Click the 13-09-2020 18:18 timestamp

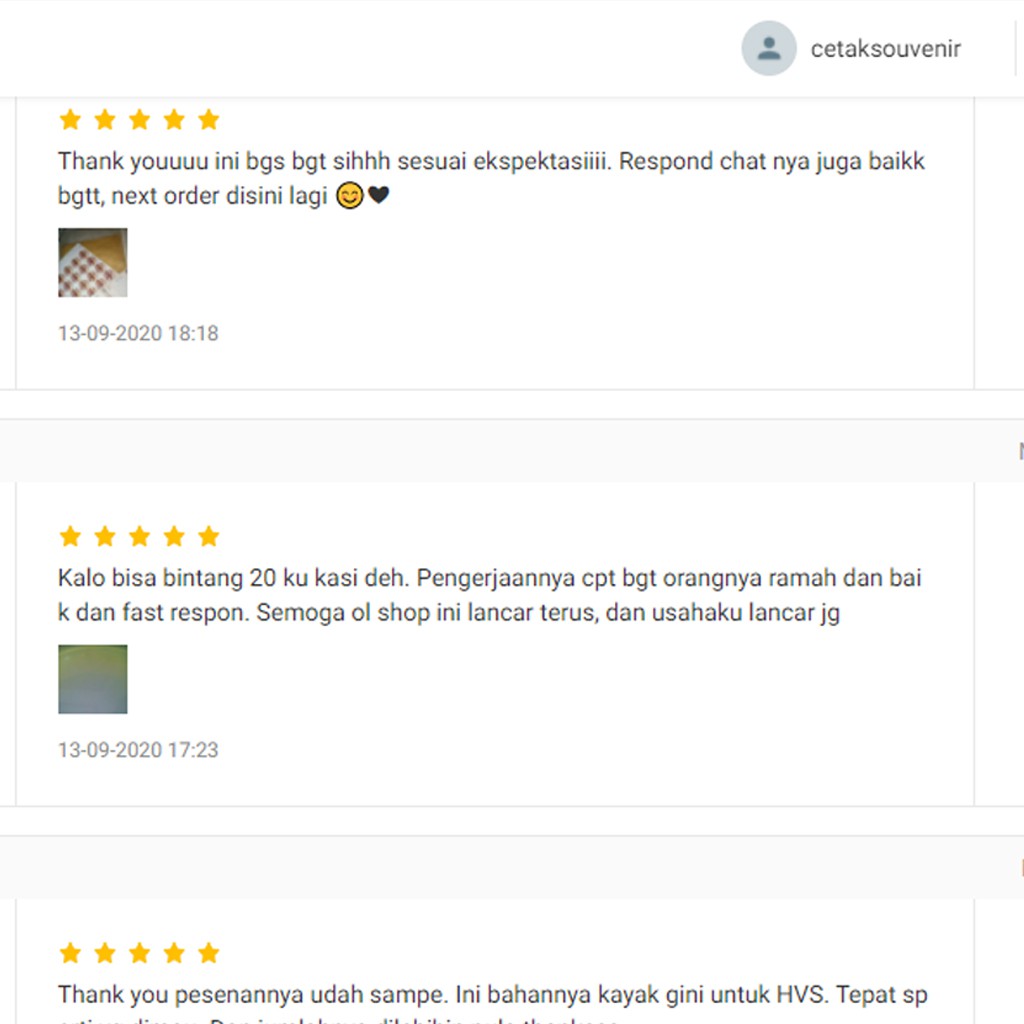point(138,333)
